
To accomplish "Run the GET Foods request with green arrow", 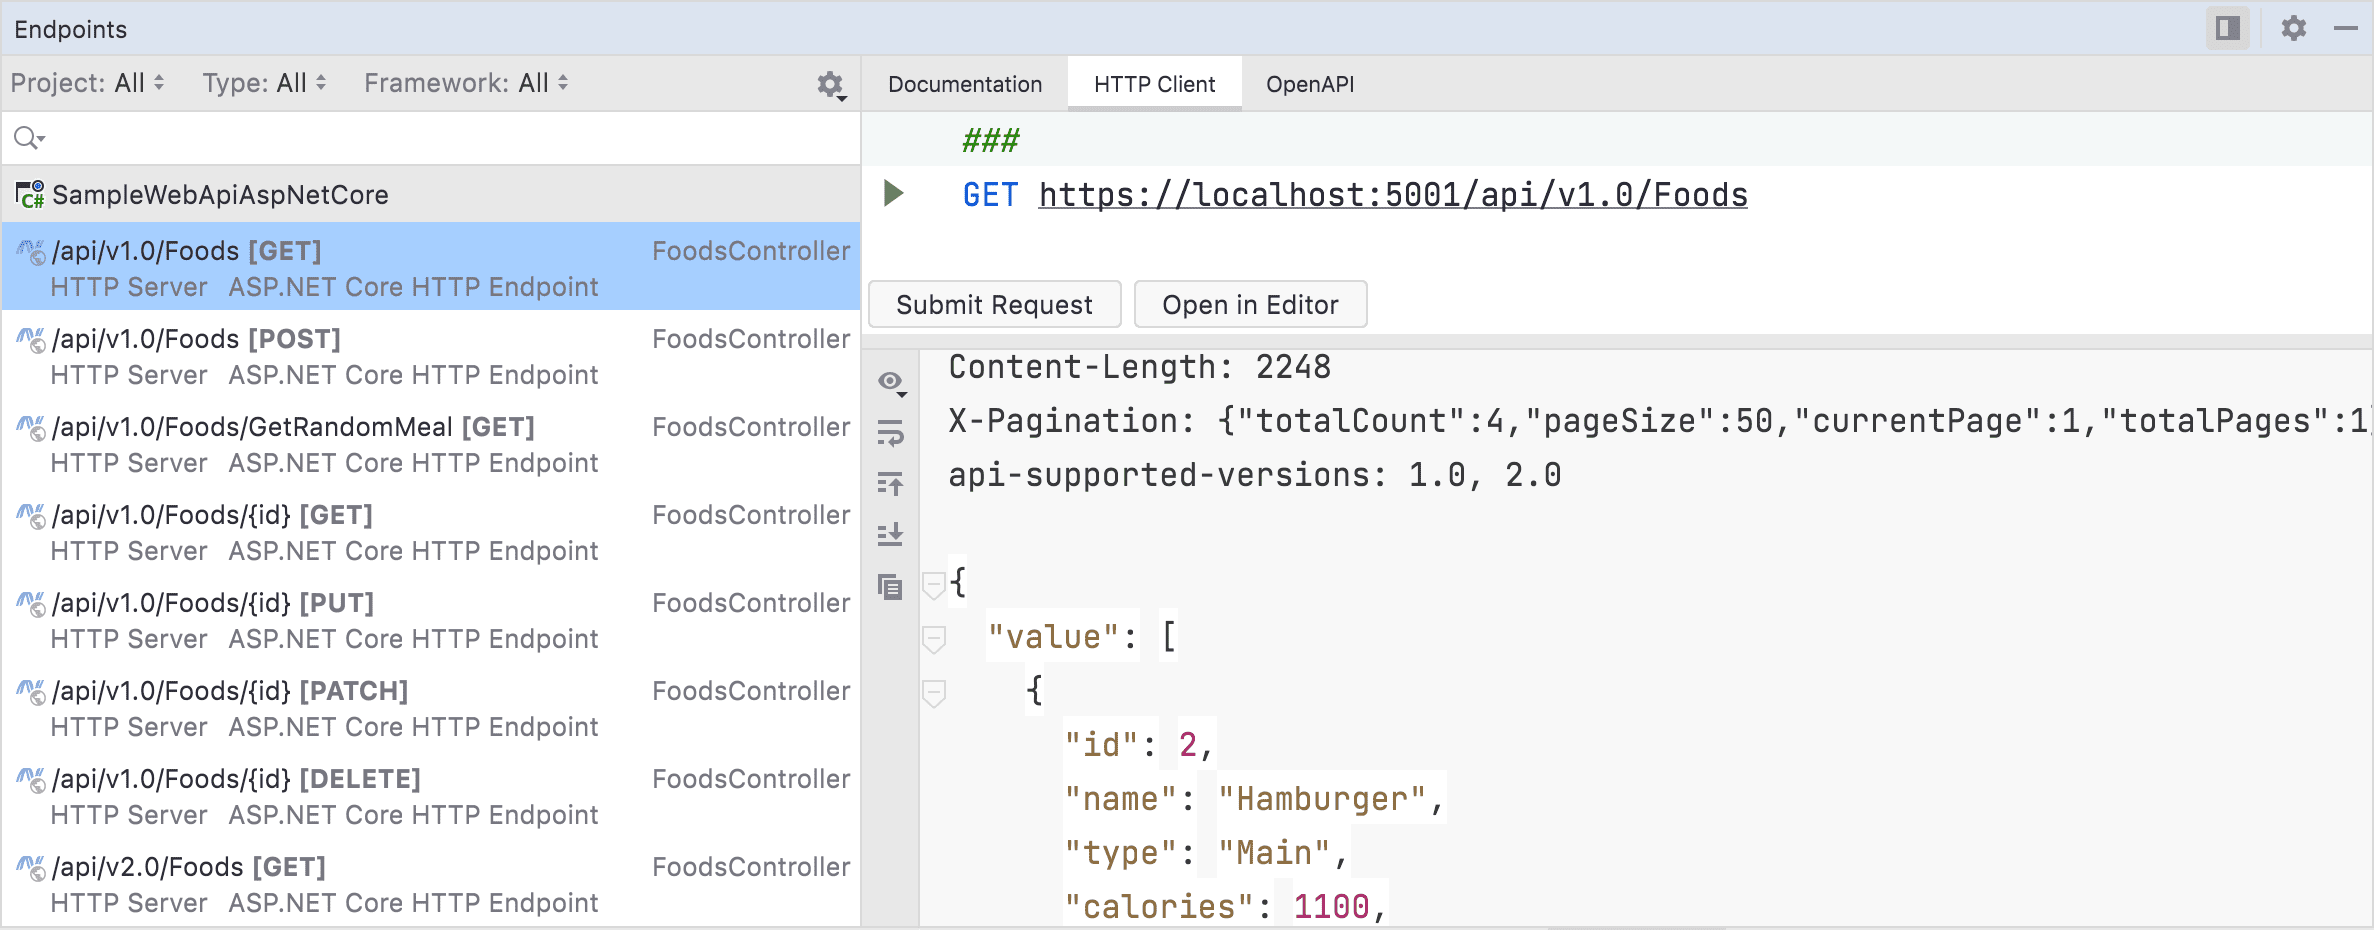I will pyautogui.click(x=893, y=194).
